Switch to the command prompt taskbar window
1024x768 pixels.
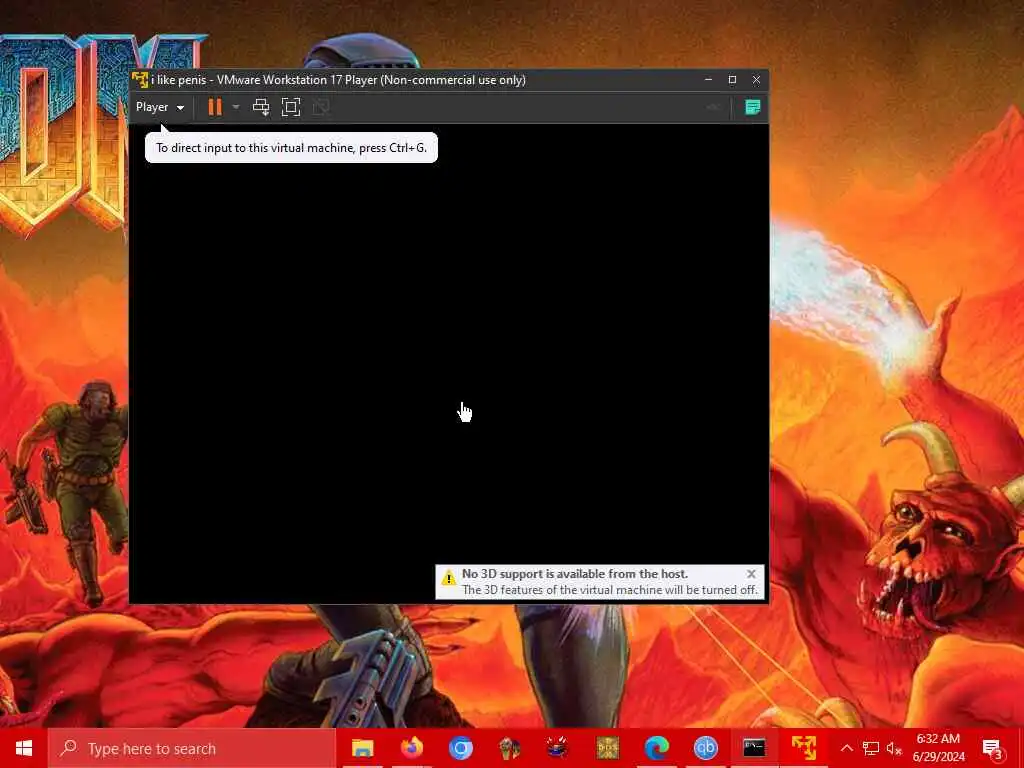point(754,748)
